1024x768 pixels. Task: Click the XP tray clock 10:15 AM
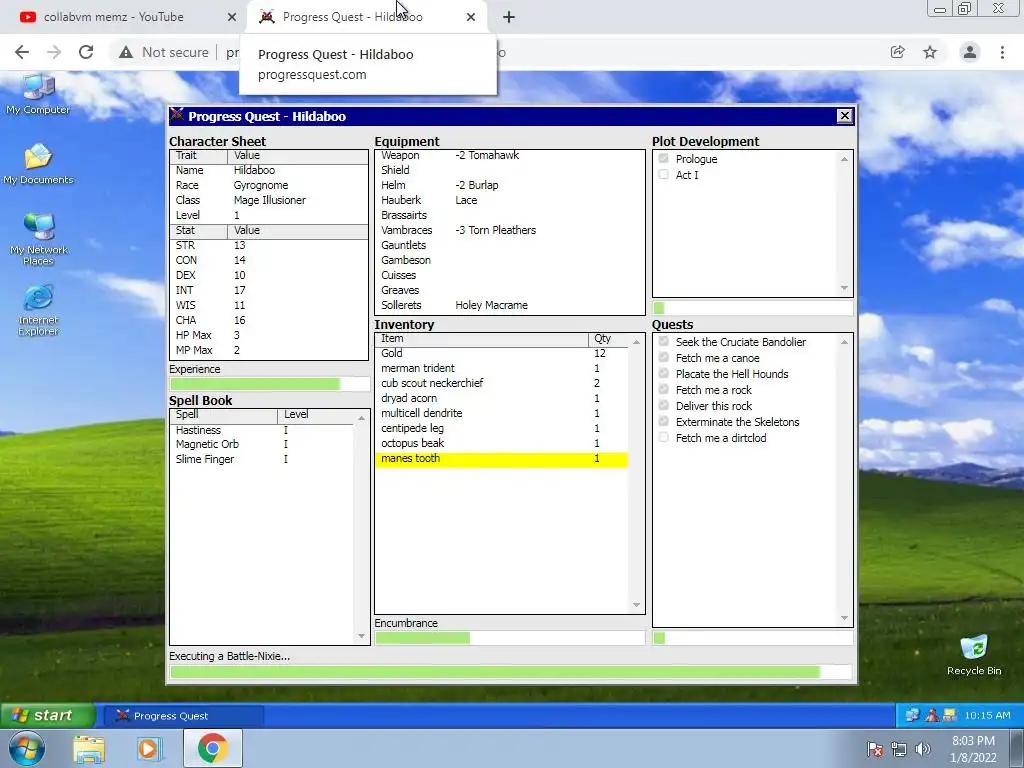(987, 716)
